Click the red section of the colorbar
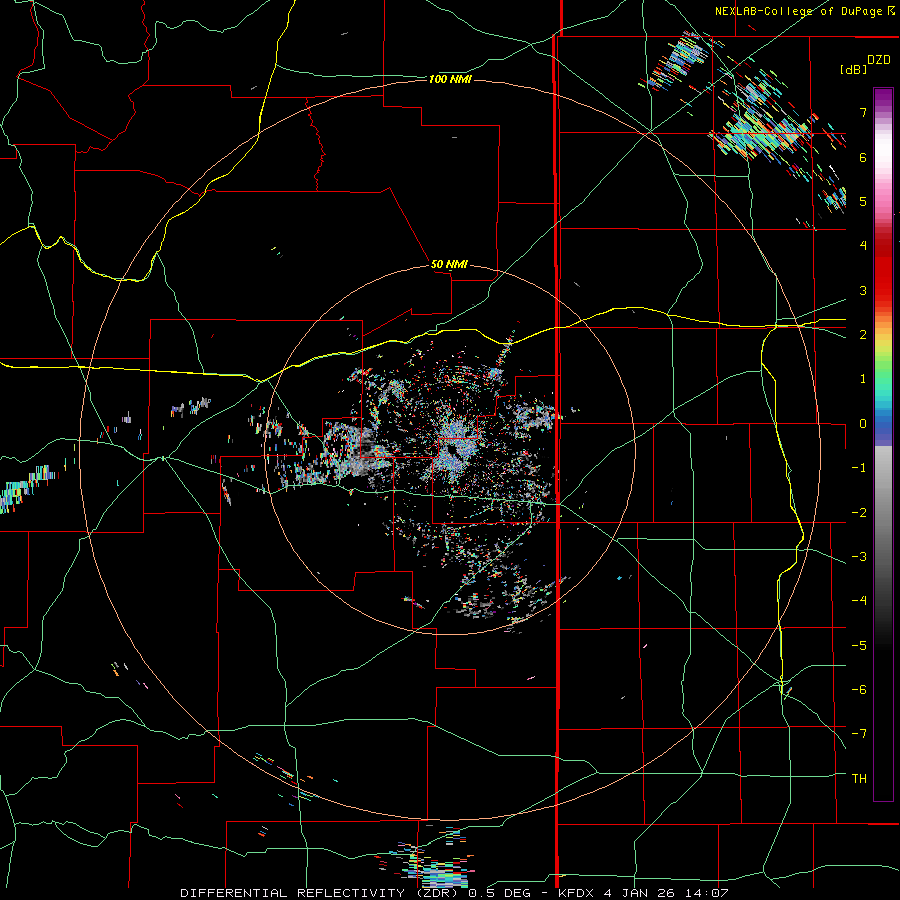The width and height of the screenshot is (900, 900). (883, 270)
